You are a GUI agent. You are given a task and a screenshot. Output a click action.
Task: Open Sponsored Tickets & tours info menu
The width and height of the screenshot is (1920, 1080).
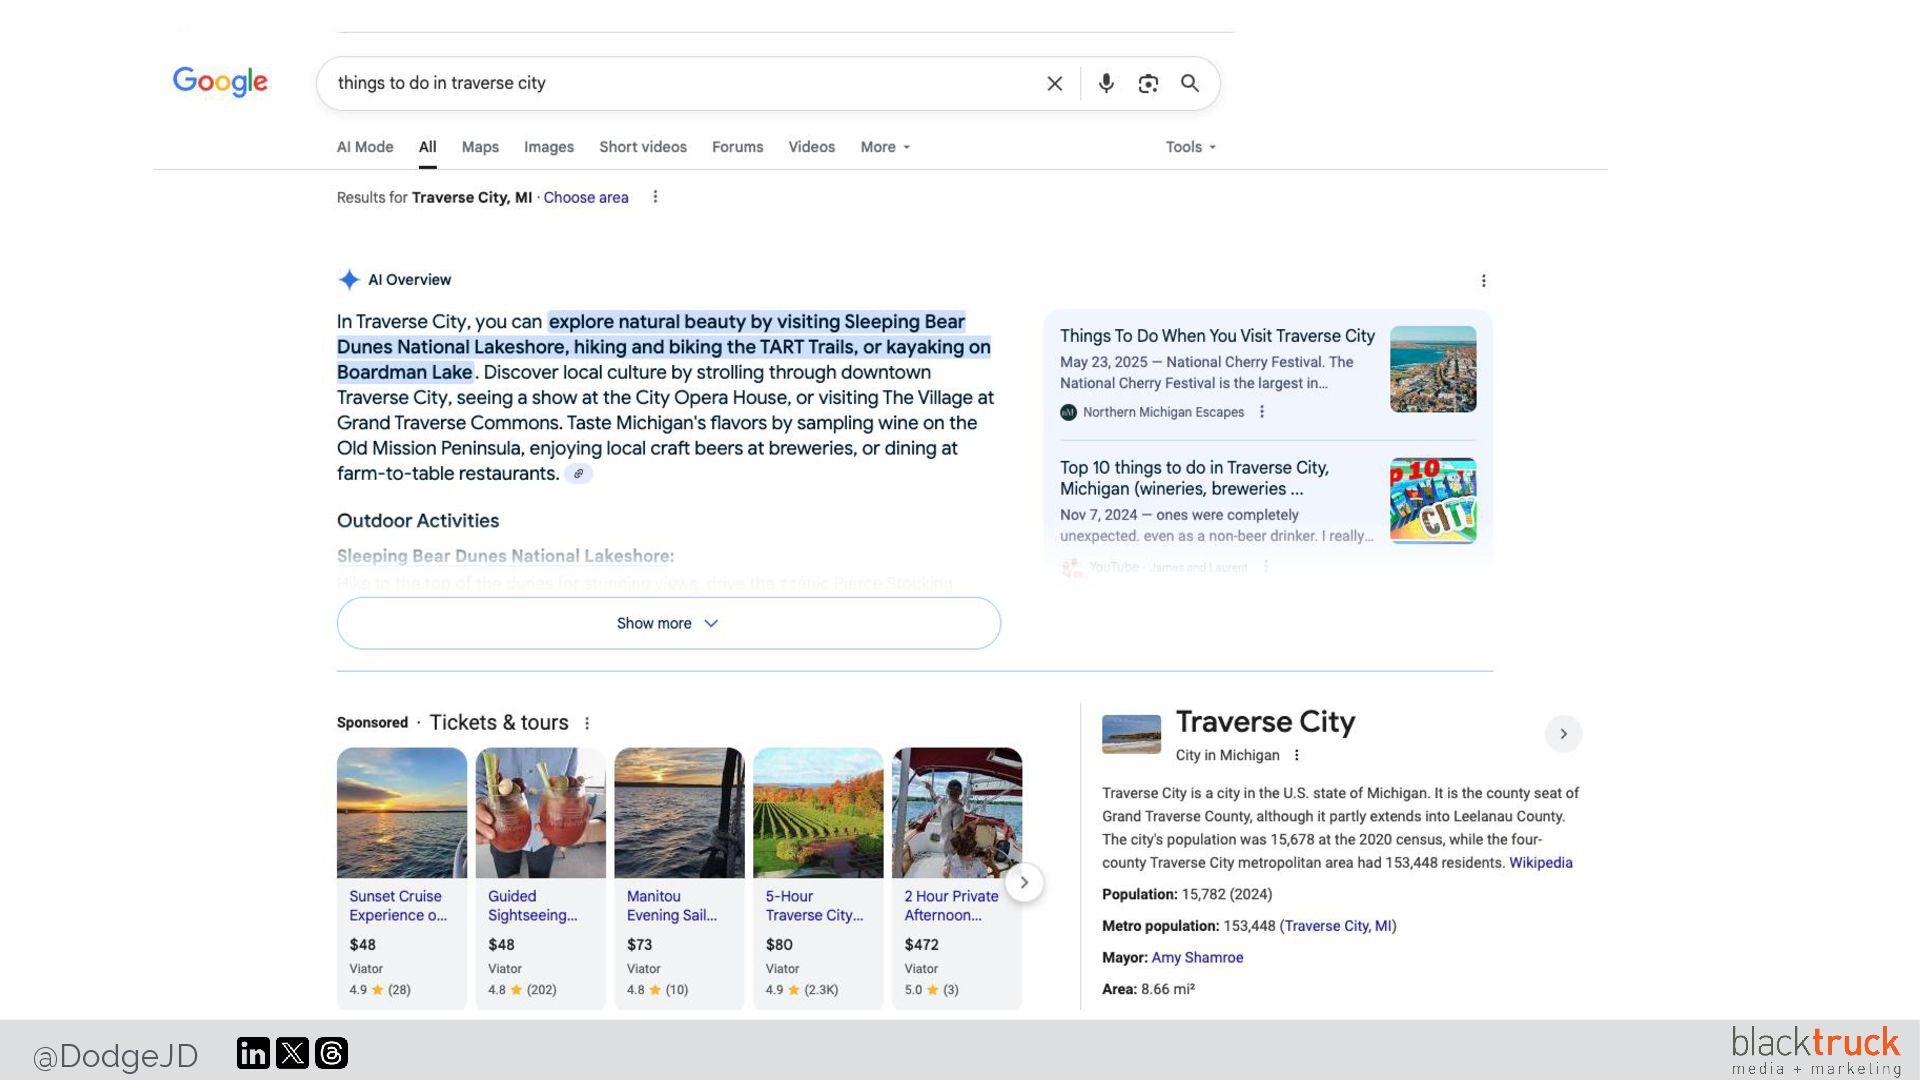[587, 723]
